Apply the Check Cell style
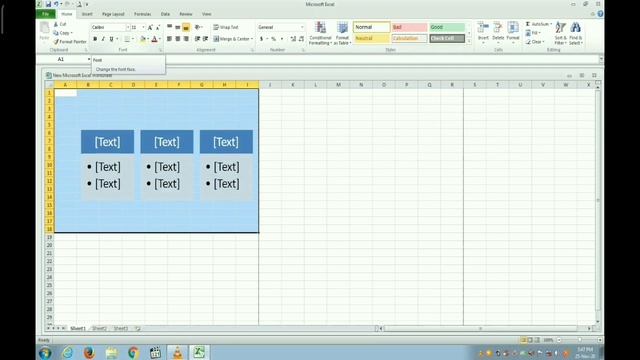 pyautogui.click(x=447, y=38)
